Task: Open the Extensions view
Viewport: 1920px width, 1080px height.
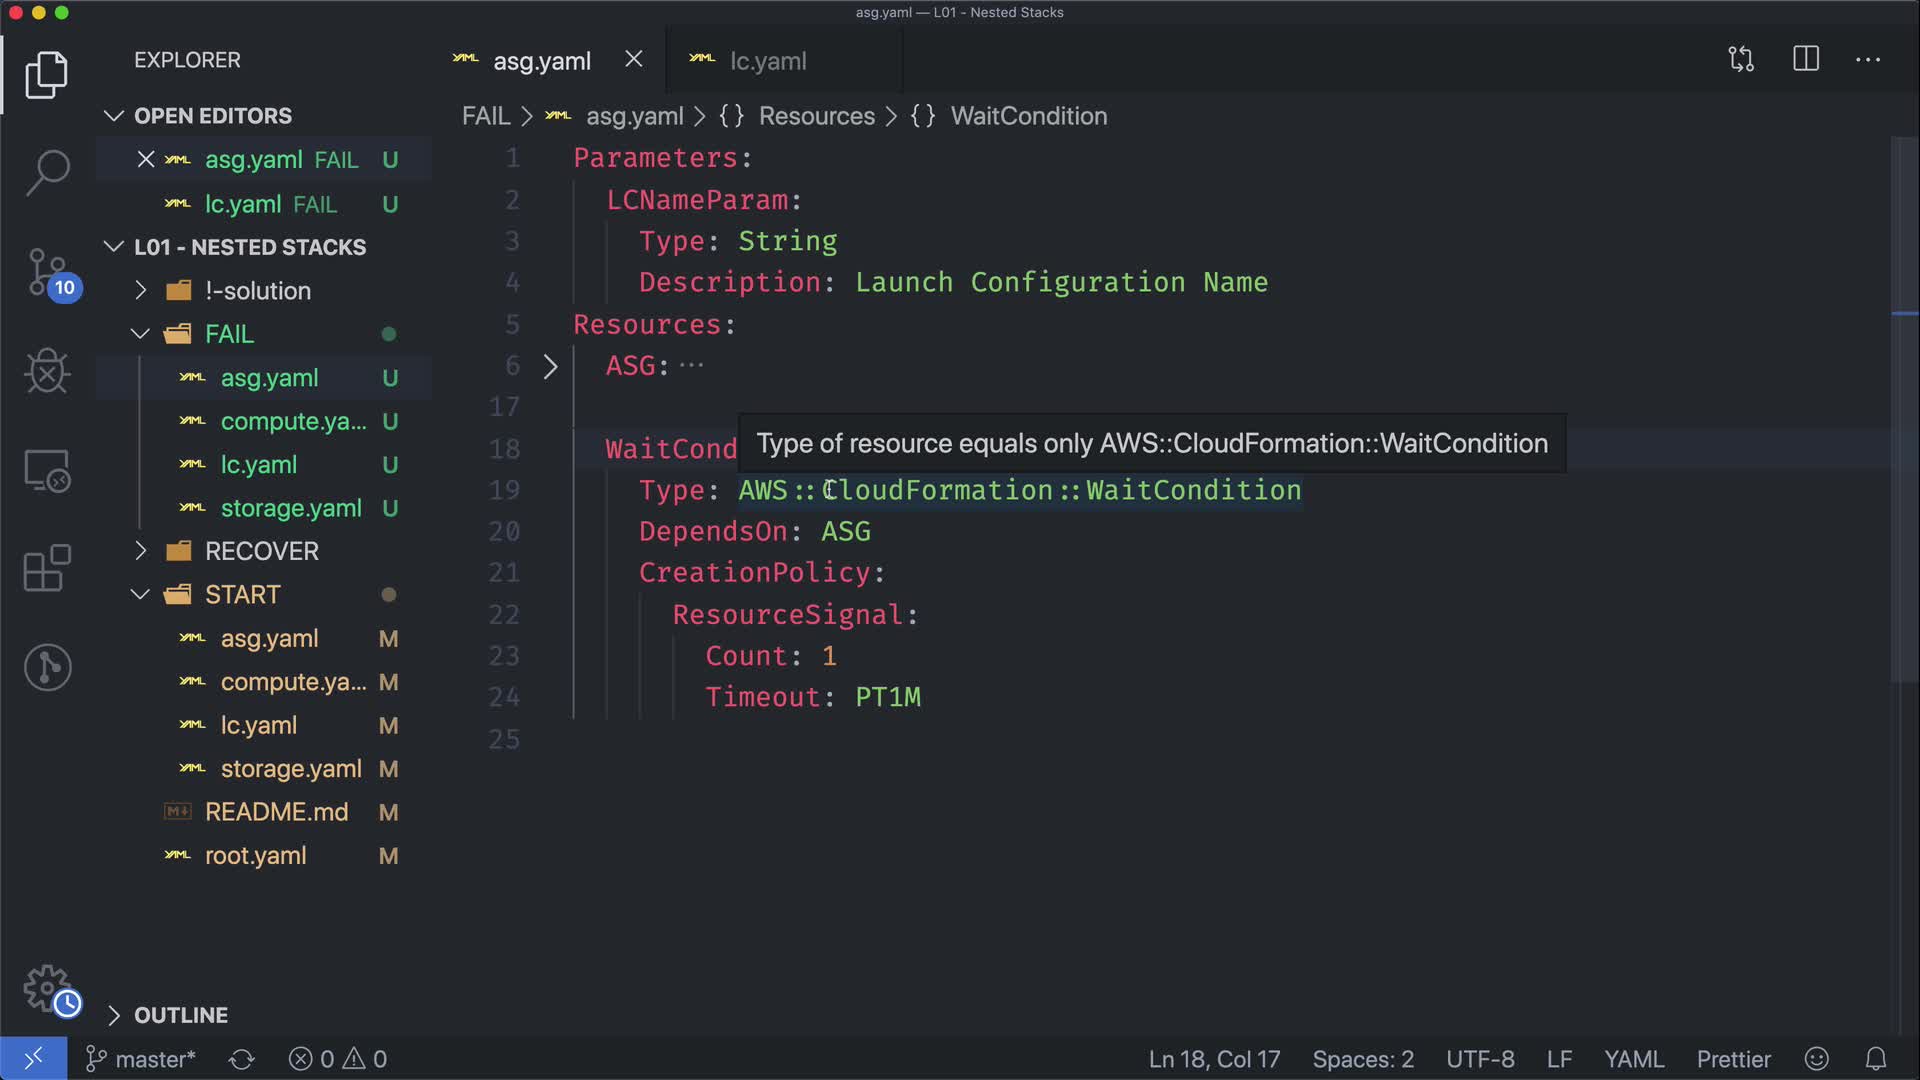Action: (x=47, y=568)
